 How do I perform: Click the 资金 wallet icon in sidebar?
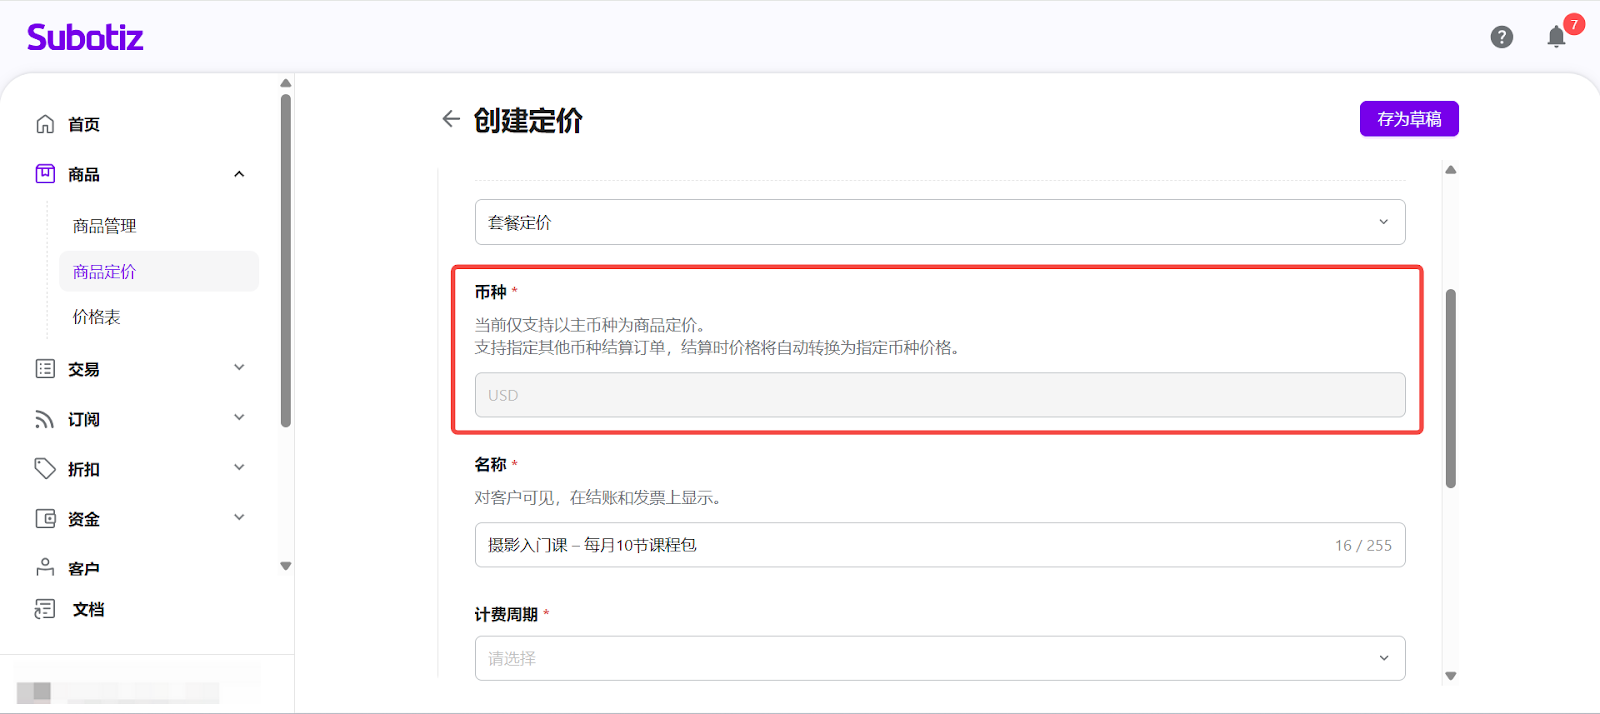pyautogui.click(x=45, y=518)
